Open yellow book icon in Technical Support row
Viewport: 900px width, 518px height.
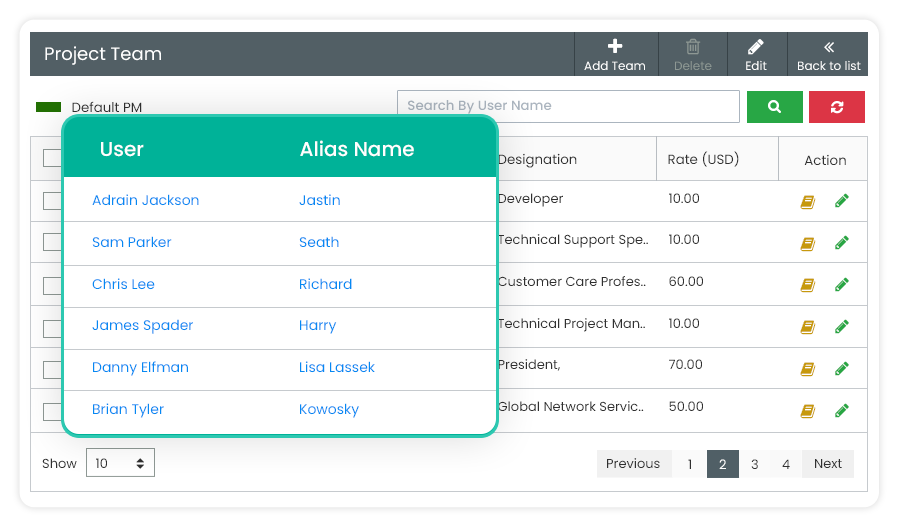click(808, 243)
